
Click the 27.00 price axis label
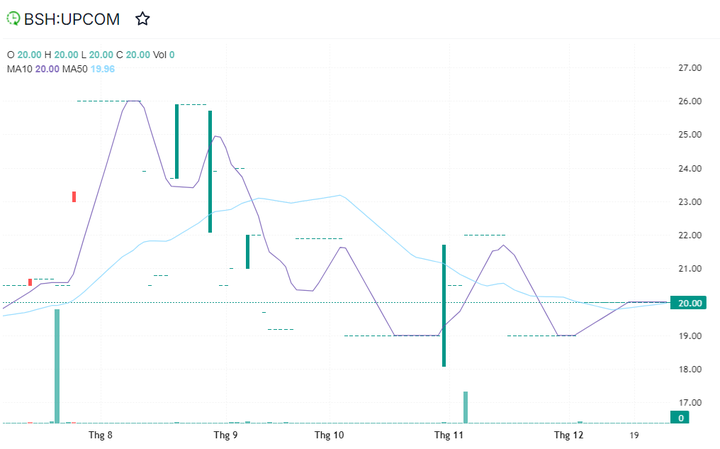pos(690,68)
